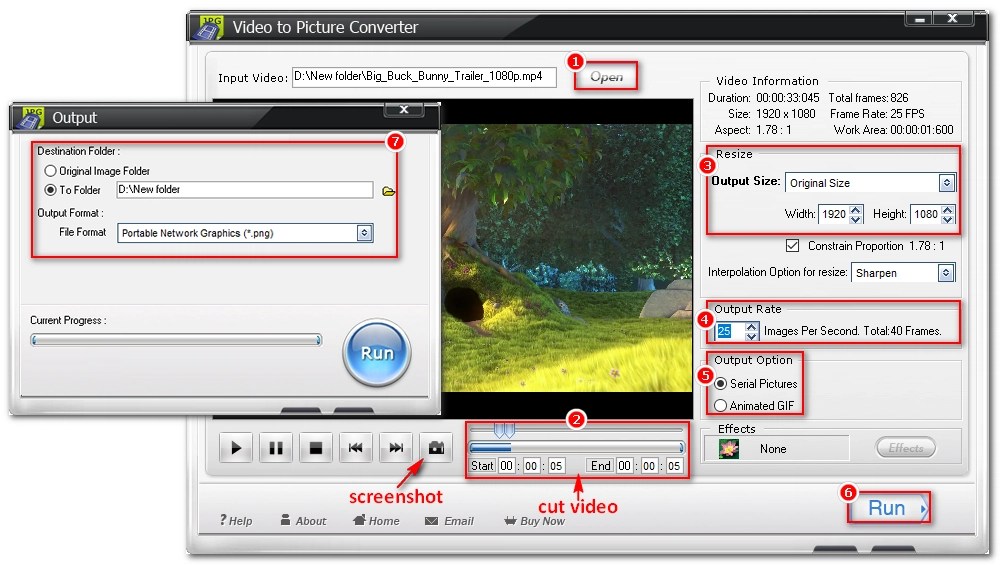Viewport: 1000px width, 565px height.
Task: Click the Height input field showing 1080
Action: 926,214
